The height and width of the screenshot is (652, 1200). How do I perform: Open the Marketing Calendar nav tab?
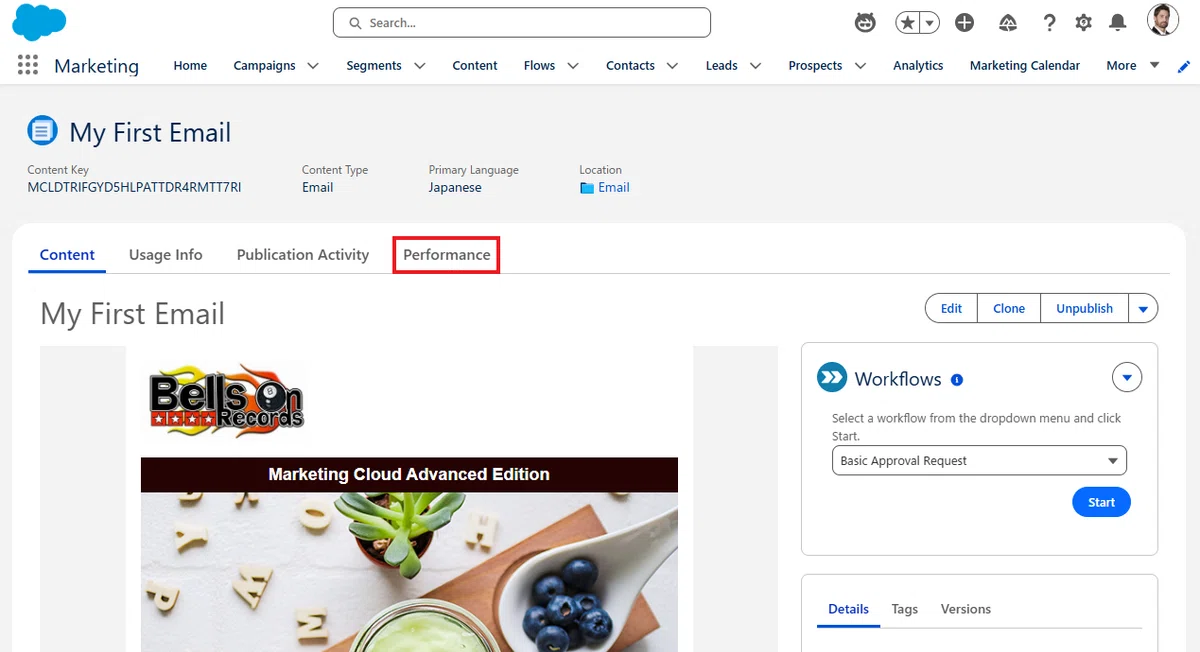point(1025,66)
